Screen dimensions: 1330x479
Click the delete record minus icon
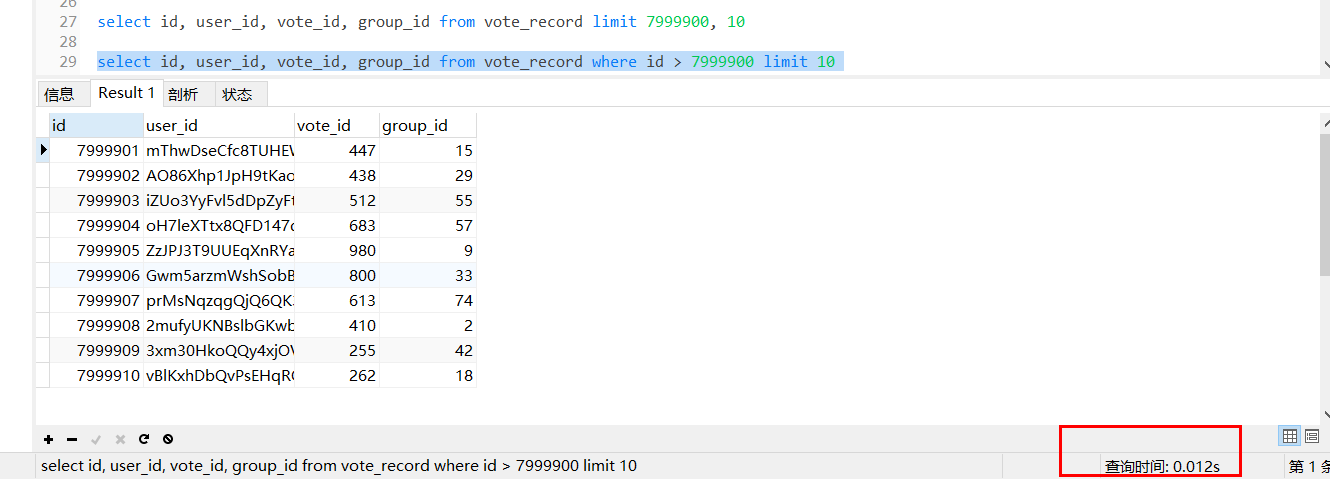pos(72,439)
